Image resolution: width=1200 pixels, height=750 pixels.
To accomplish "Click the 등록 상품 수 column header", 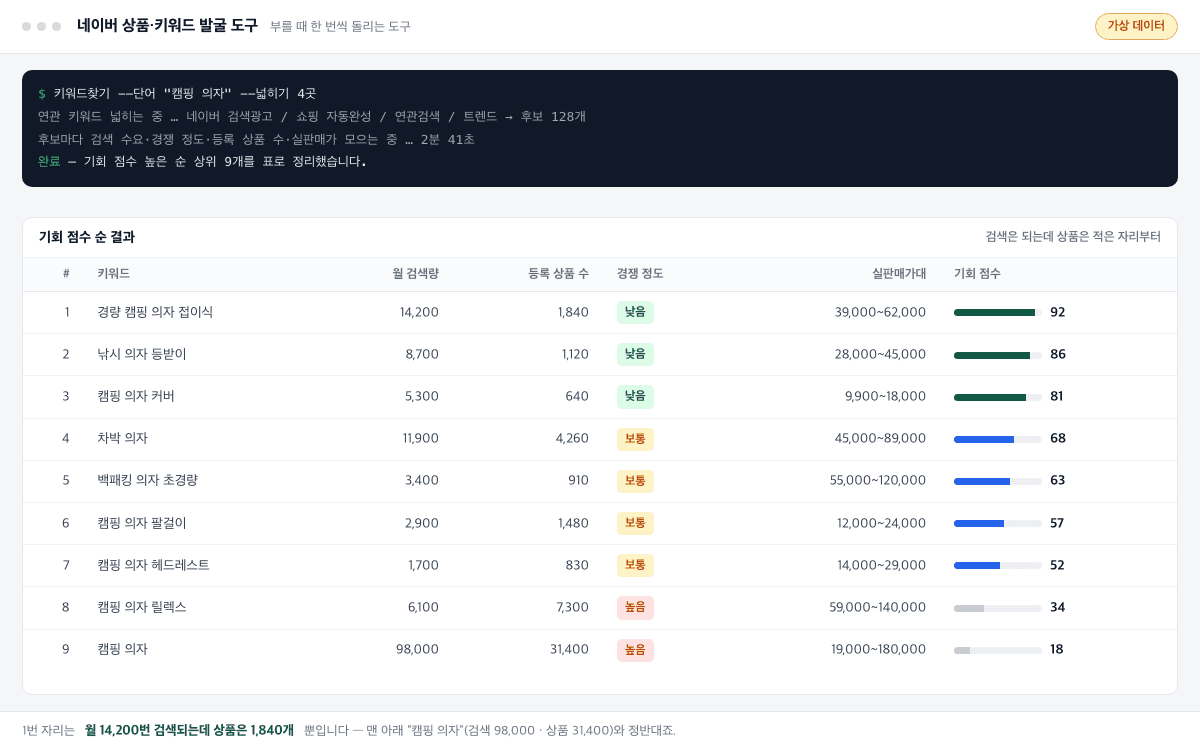I will [x=558, y=274].
